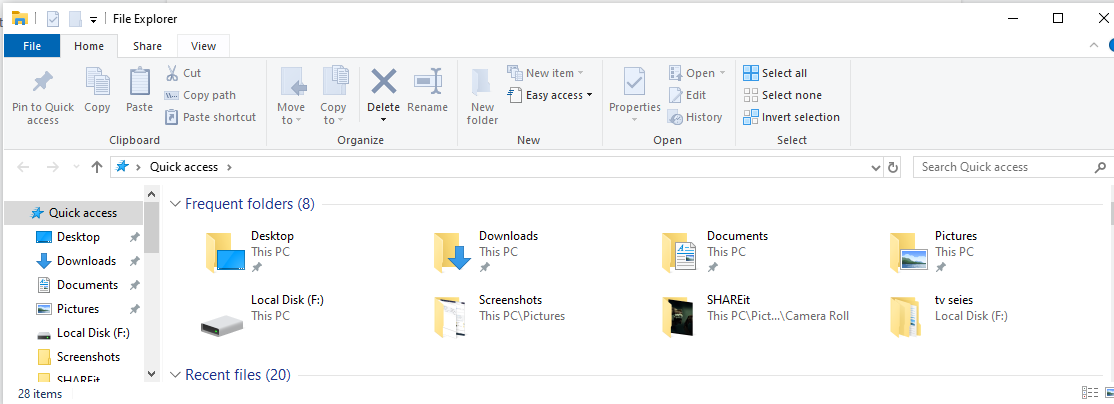Open the recent locations dropdown arrow
Viewport: 1114px width, 404px height.
pyautogui.click(x=77, y=168)
